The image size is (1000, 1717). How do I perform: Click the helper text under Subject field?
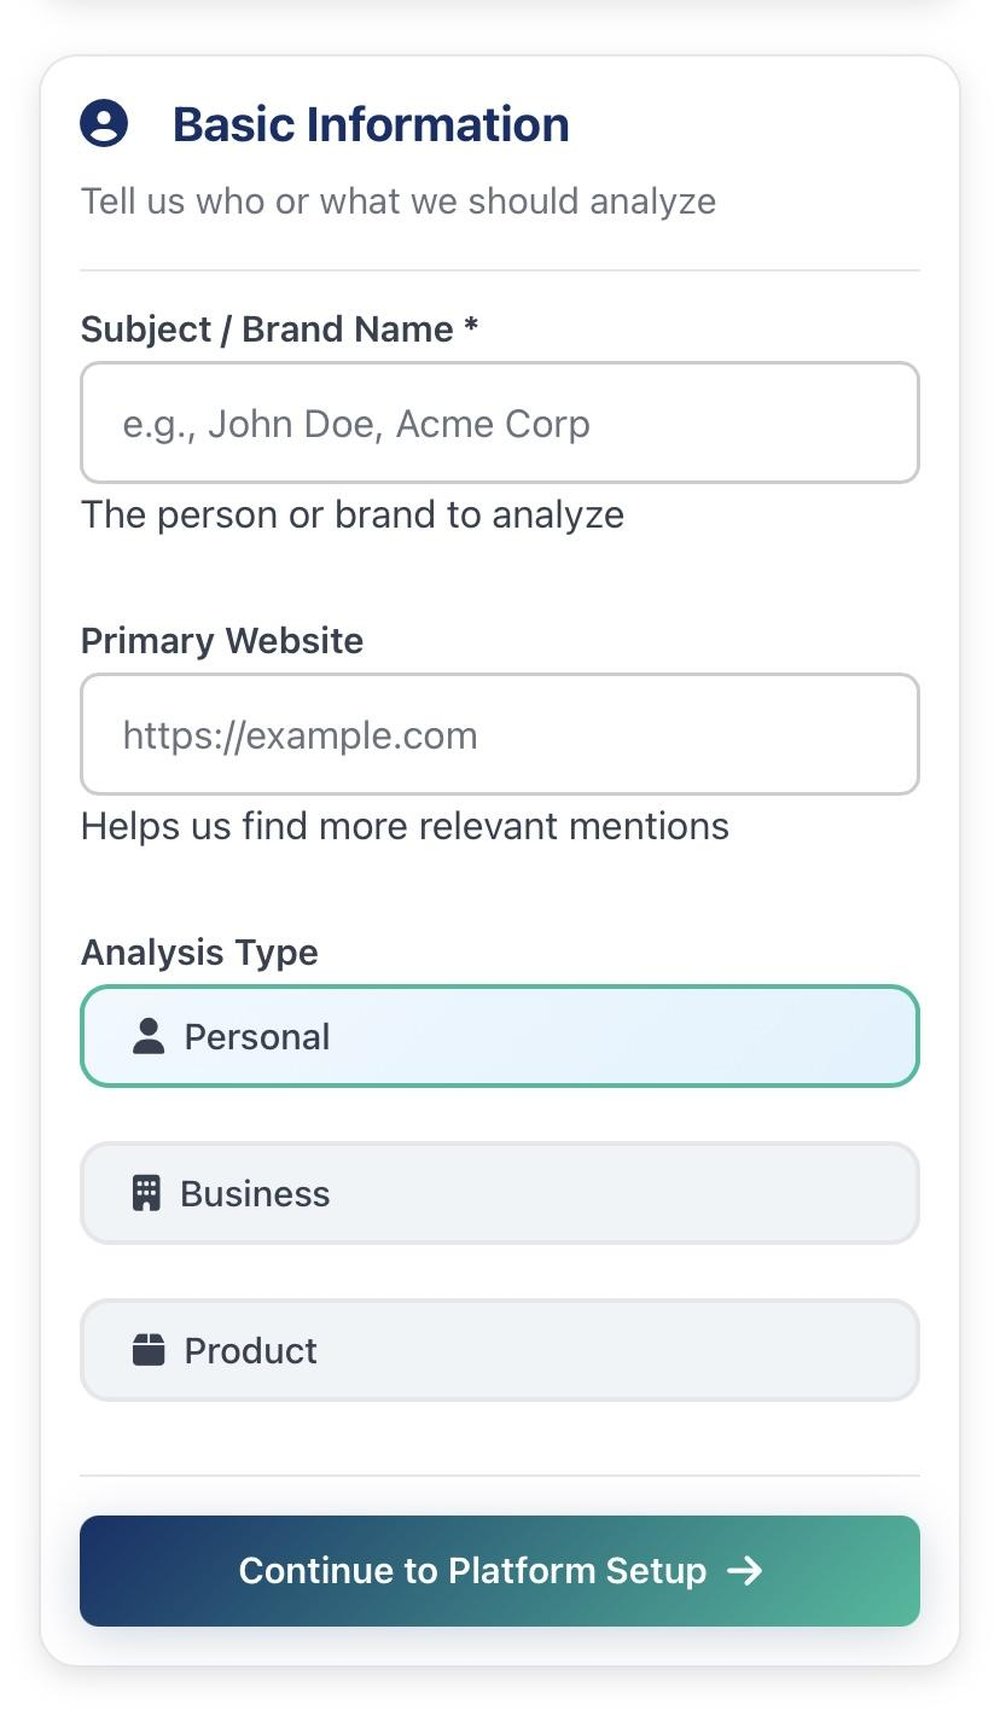(352, 514)
